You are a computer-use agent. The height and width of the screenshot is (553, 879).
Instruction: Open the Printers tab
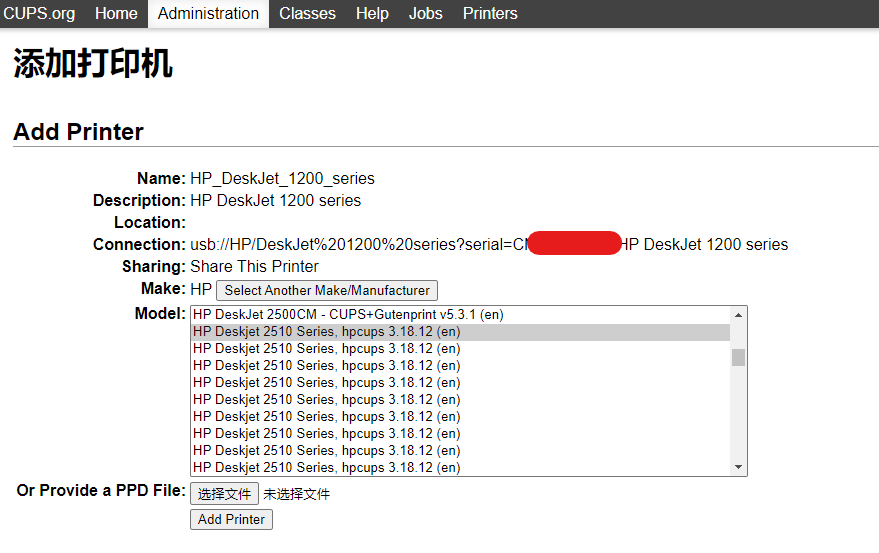tap(490, 13)
